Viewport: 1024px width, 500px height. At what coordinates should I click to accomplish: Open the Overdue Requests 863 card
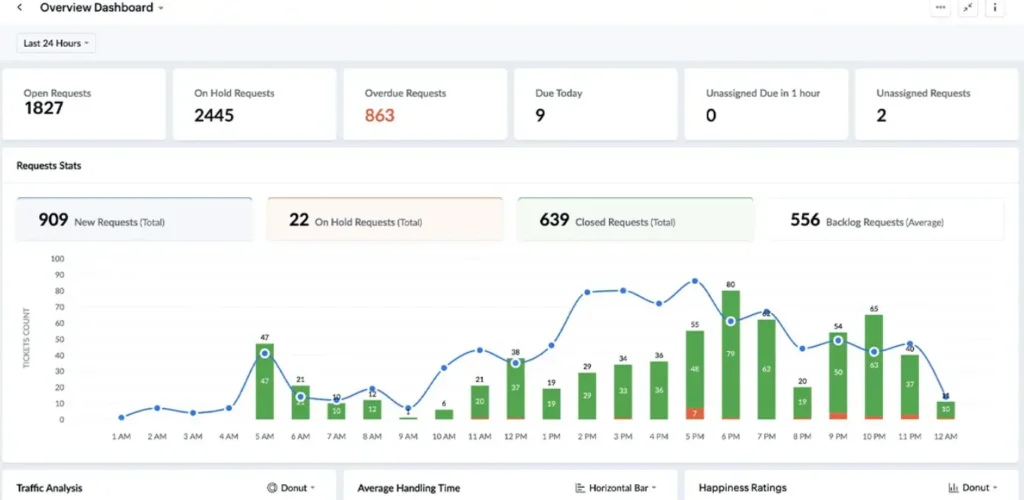[425, 104]
